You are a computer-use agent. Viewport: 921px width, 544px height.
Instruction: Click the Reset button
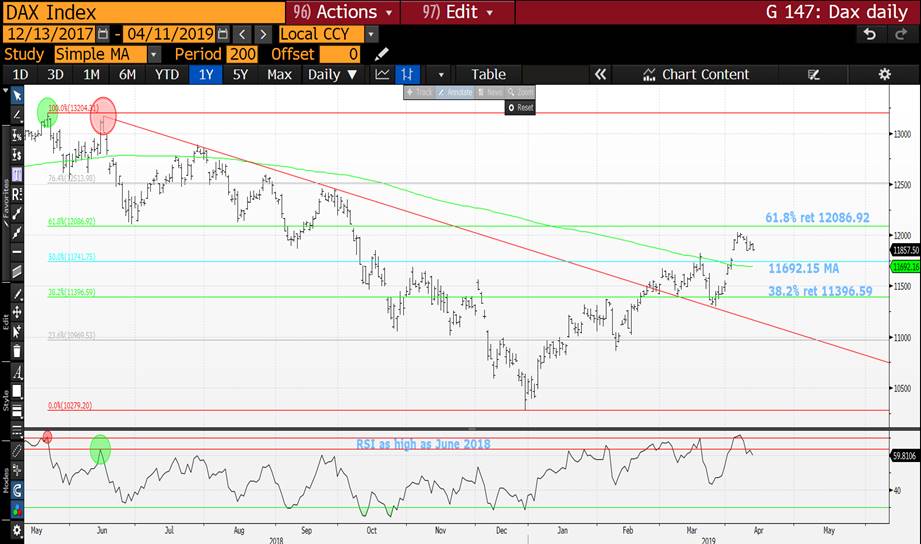click(x=520, y=108)
